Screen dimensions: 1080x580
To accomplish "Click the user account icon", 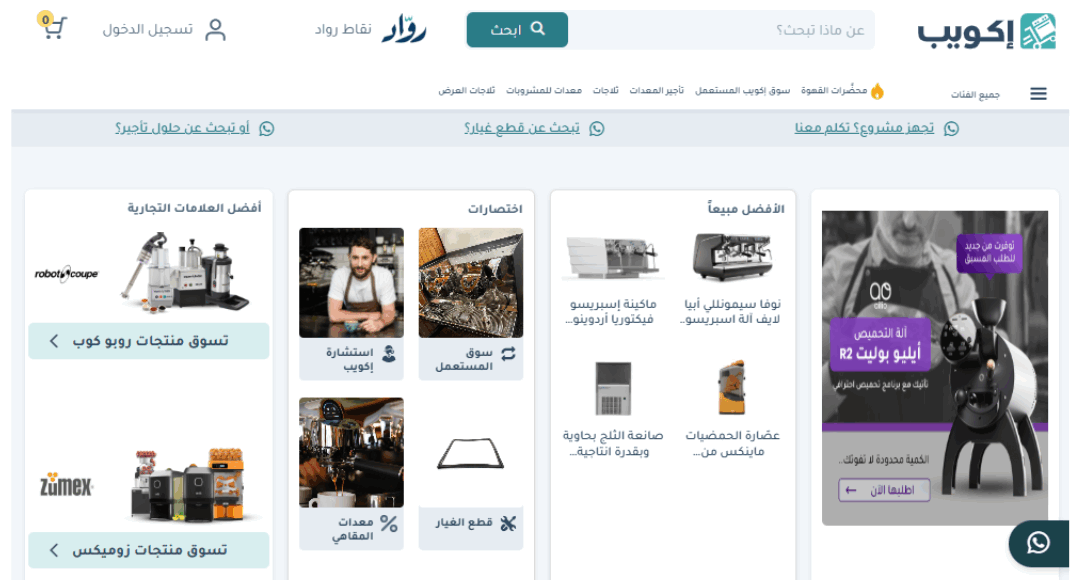I will (x=215, y=30).
